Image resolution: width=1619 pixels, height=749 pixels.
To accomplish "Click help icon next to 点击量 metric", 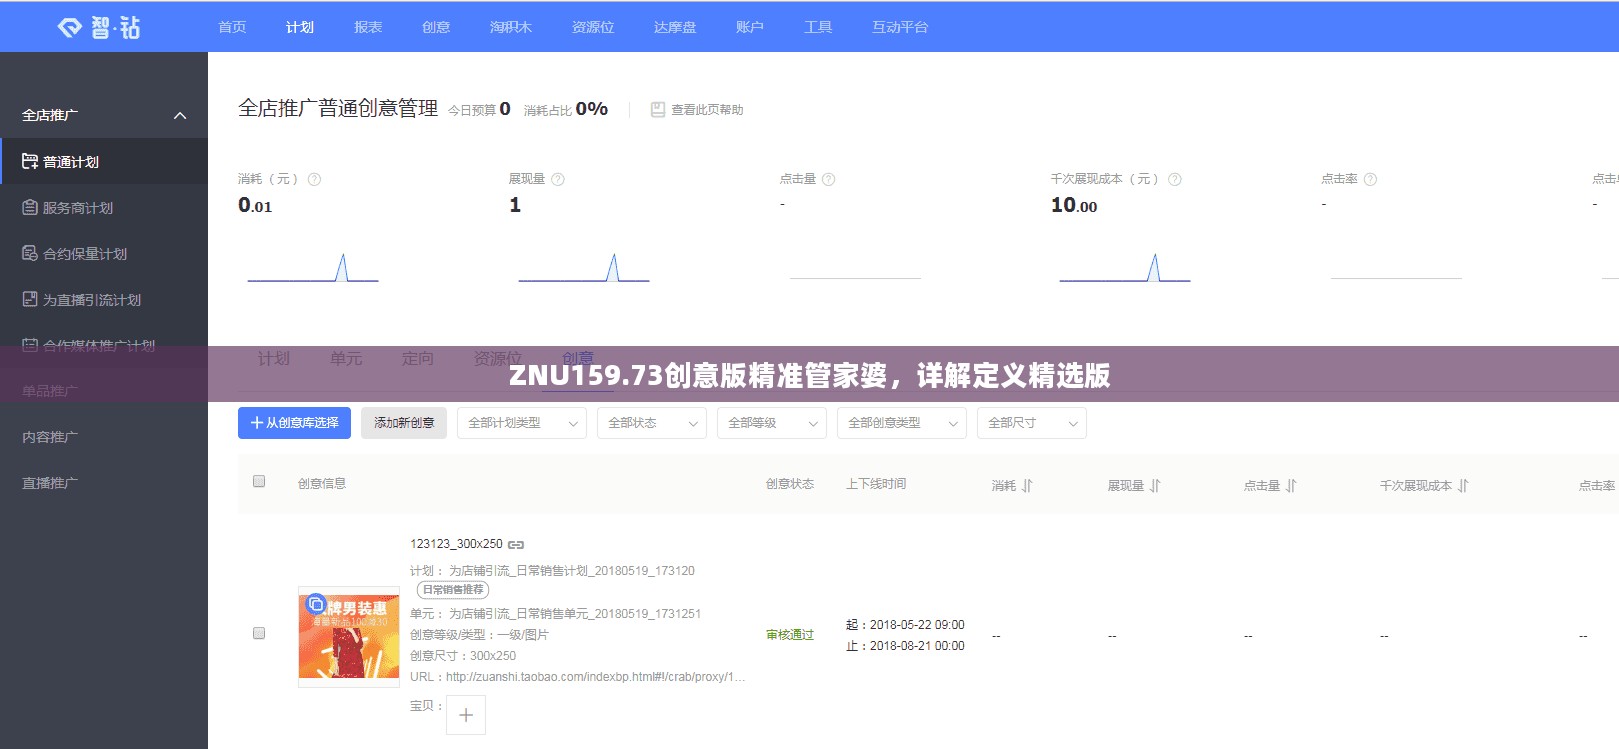I will pyautogui.click(x=828, y=179).
